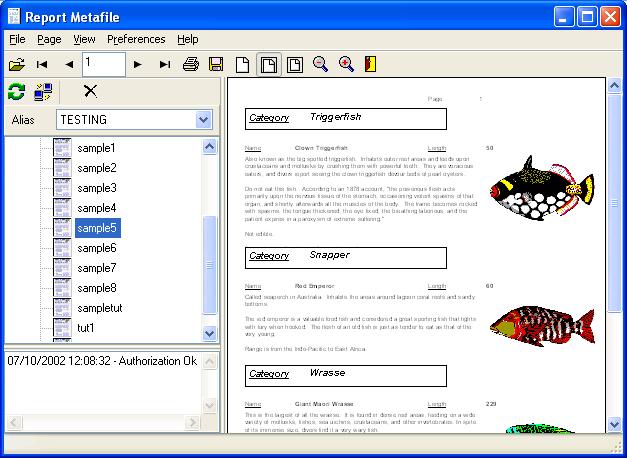
Task: Open the View menu
Action: 84,39
